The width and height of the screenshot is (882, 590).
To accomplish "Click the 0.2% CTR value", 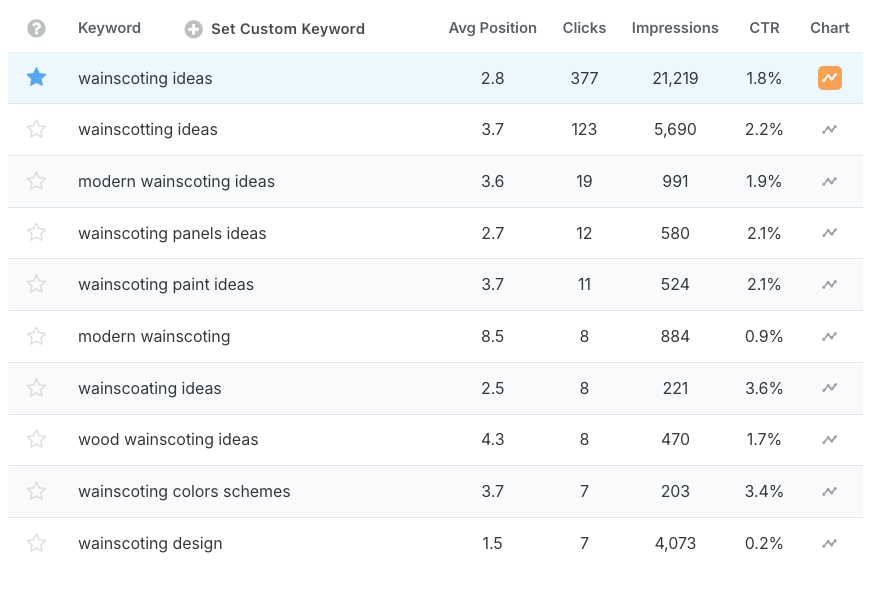I will [764, 543].
